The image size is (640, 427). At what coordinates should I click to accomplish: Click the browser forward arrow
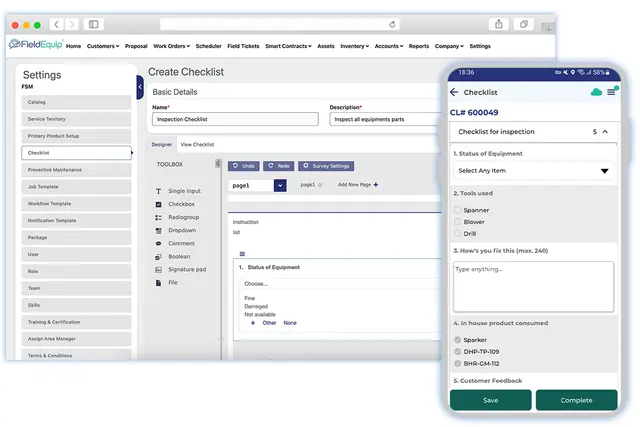[72, 24]
